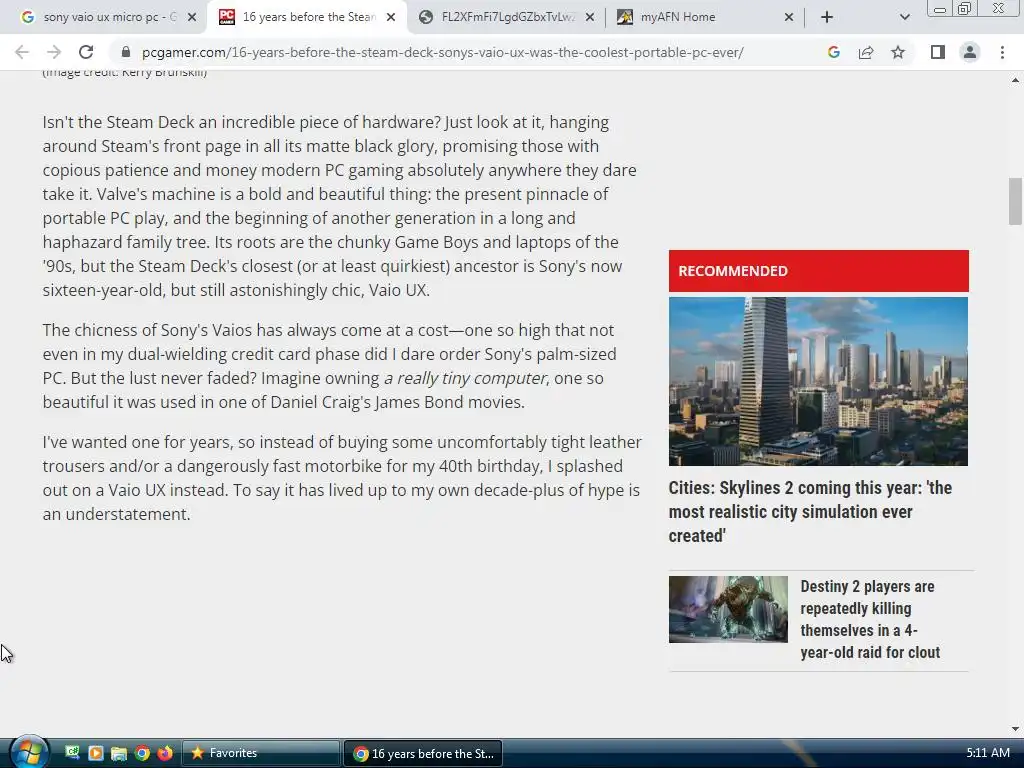Viewport: 1024px width, 768px height.
Task: Open the Destiny 2 players headline link
Action: pos(870,619)
